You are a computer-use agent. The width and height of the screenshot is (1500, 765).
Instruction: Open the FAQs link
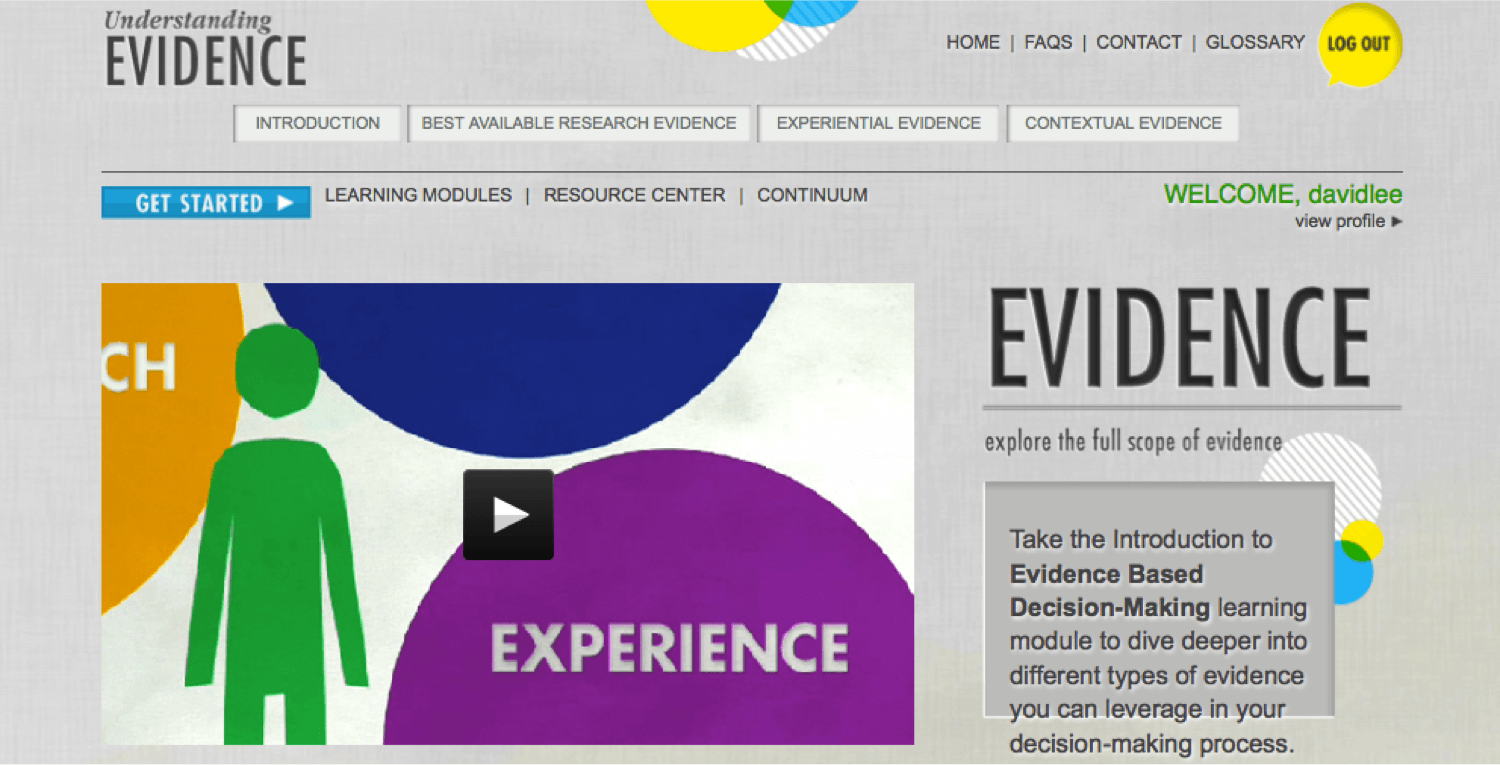click(1048, 42)
